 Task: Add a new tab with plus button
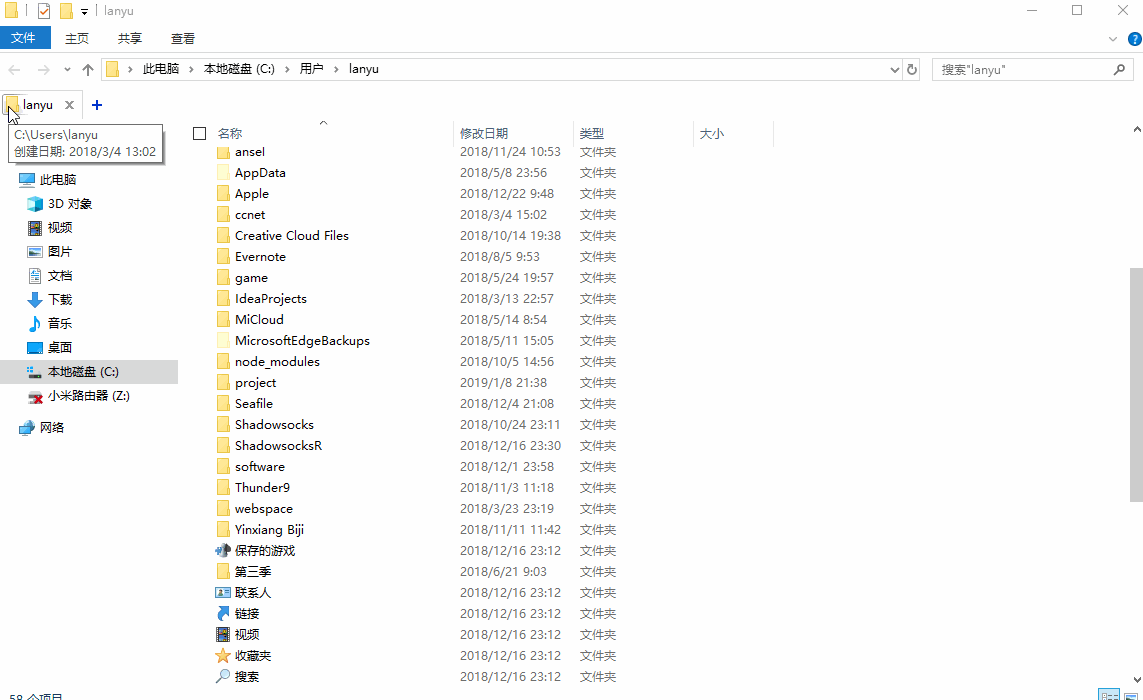[97, 105]
